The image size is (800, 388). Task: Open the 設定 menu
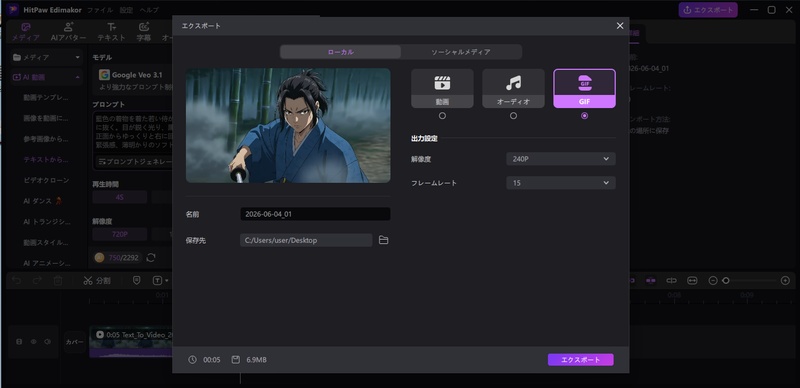(126, 10)
